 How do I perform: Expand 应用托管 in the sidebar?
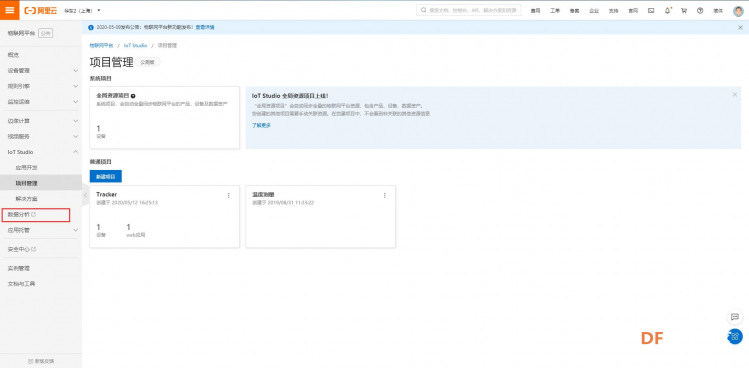point(41,230)
